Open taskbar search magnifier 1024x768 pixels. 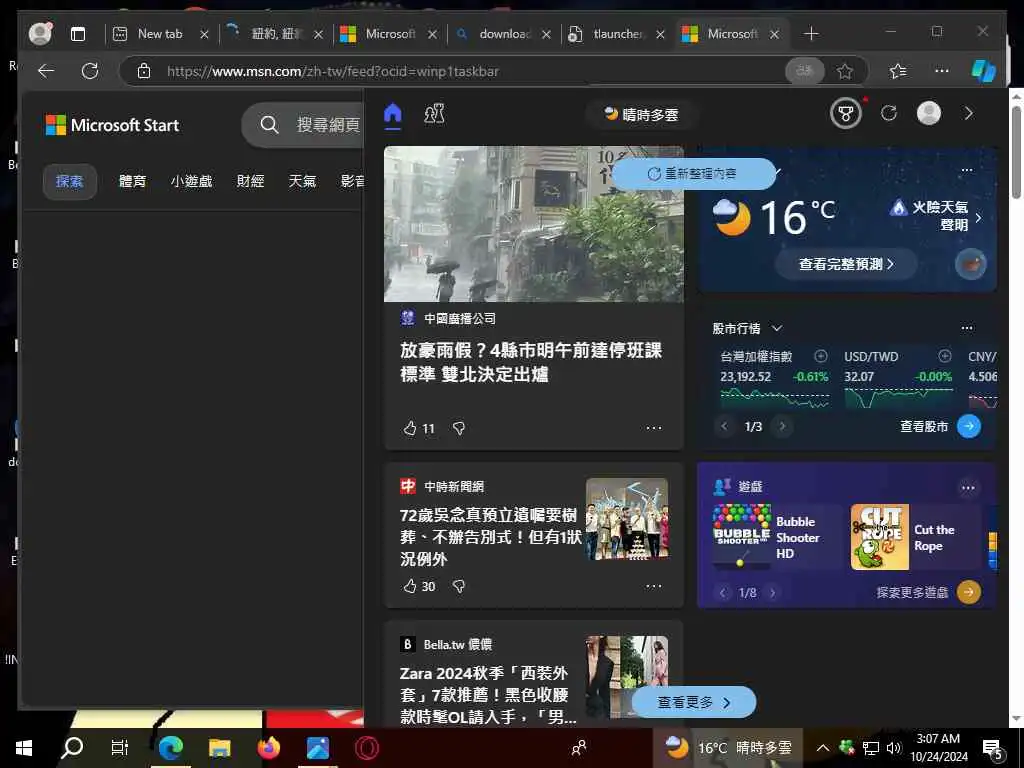pos(72,748)
